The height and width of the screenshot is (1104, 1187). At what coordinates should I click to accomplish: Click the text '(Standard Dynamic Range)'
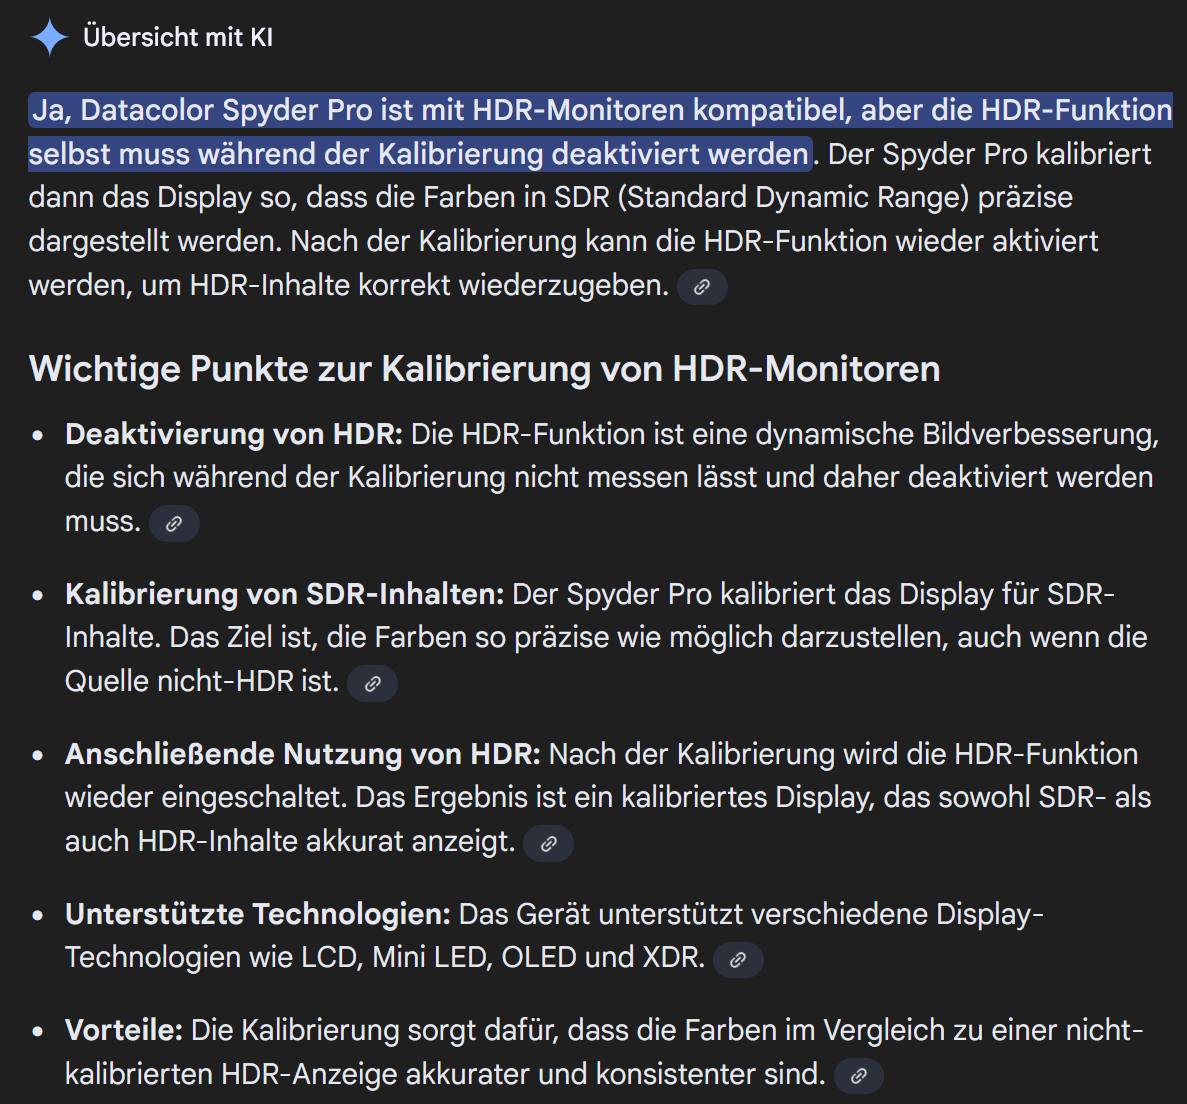(x=793, y=198)
